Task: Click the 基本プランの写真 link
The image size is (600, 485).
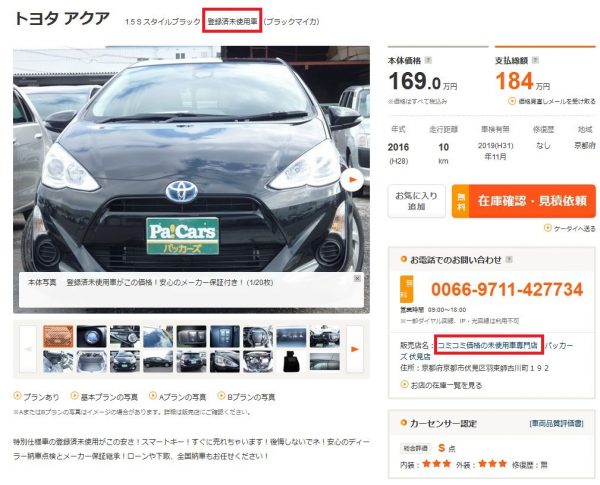Action: 104,397
